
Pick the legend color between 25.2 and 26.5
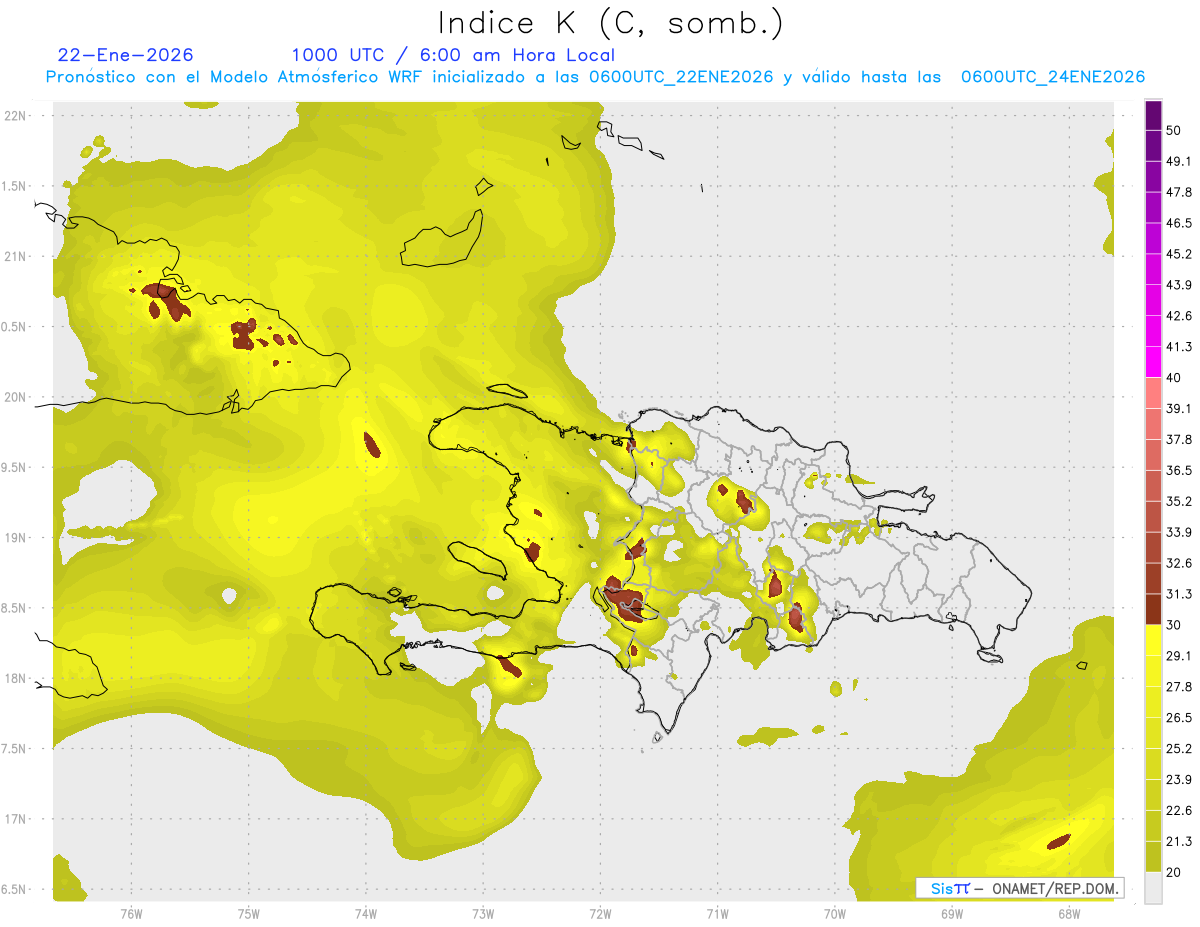(x=1153, y=733)
